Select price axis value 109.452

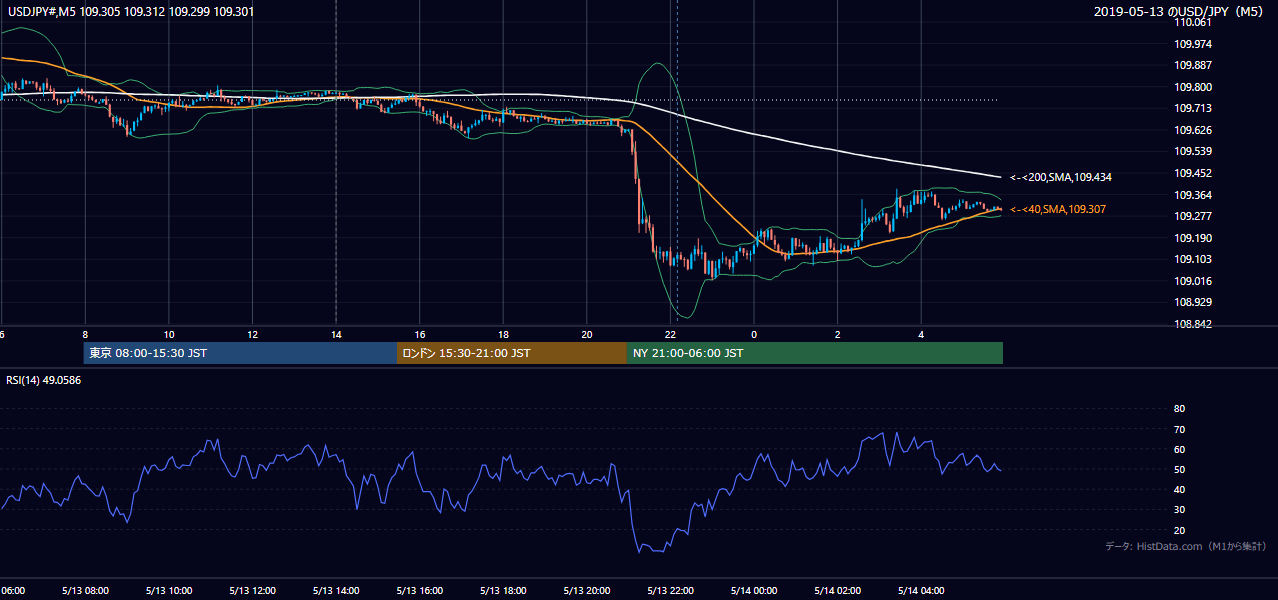(1192, 173)
